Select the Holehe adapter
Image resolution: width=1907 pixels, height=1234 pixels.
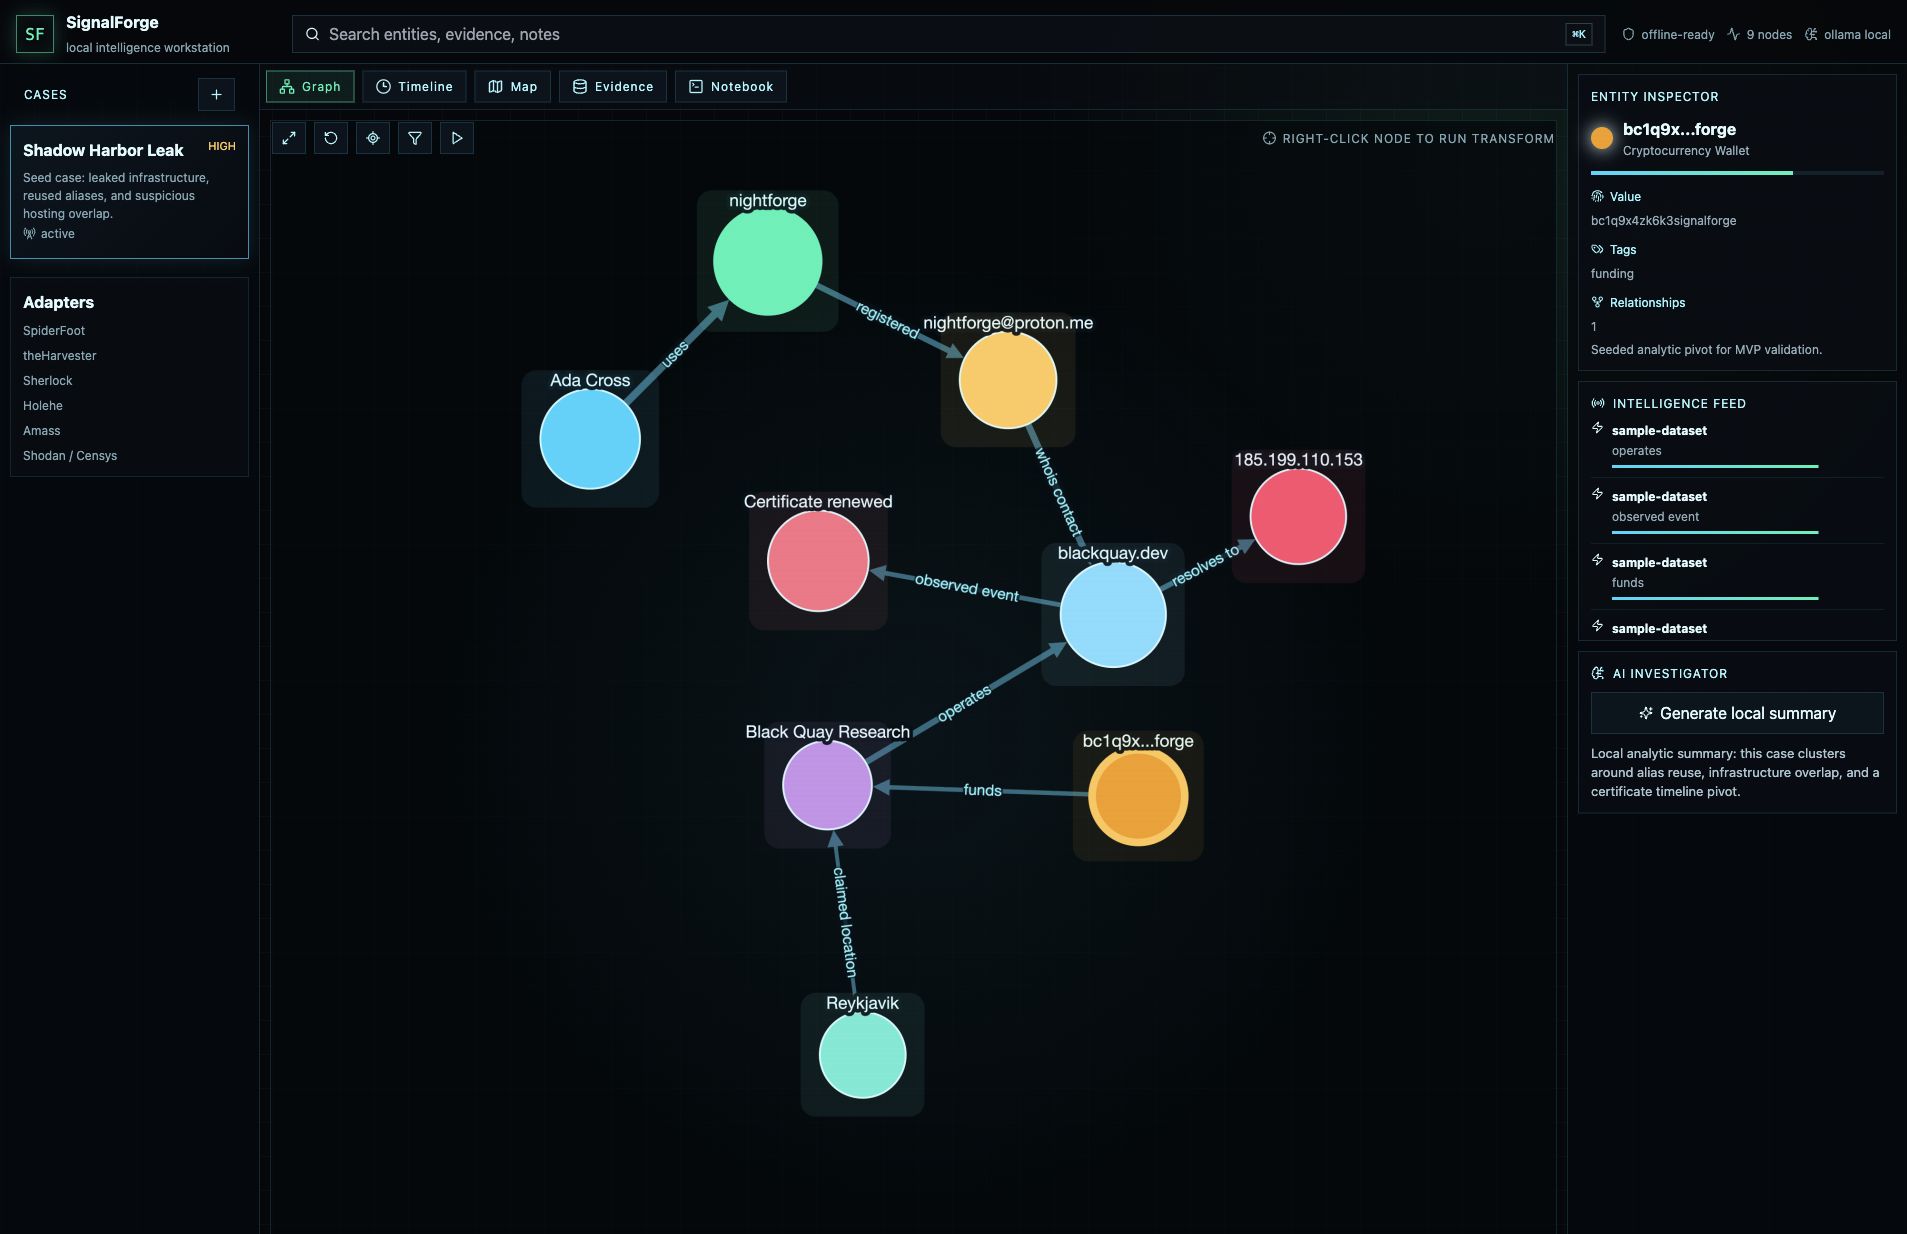tap(43, 406)
